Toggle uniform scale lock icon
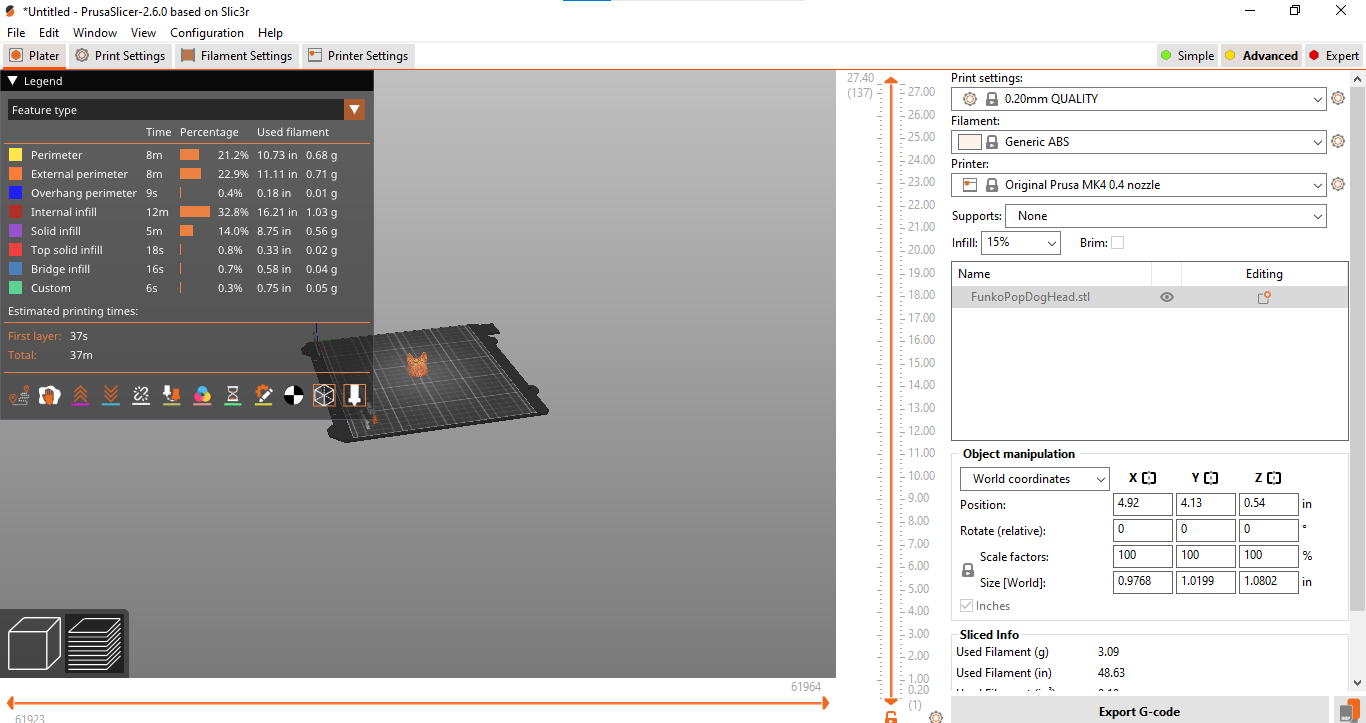Viewport: 1366px width, 723px height. tap(968, 570)
